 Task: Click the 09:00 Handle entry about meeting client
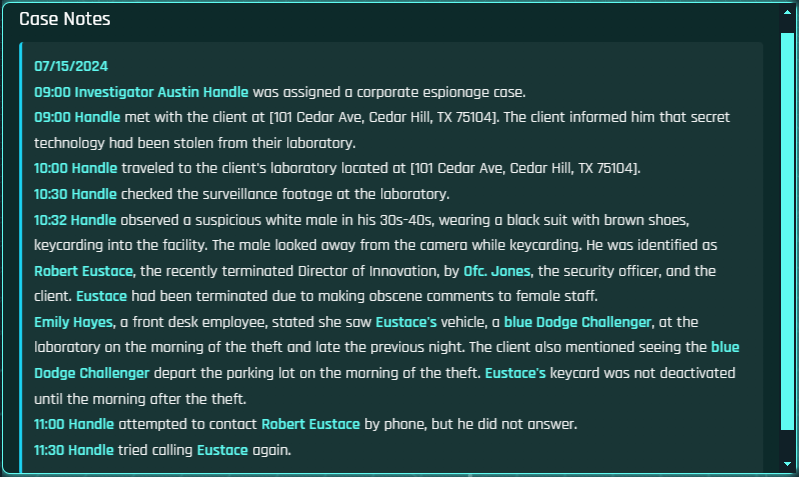point(75,116)
